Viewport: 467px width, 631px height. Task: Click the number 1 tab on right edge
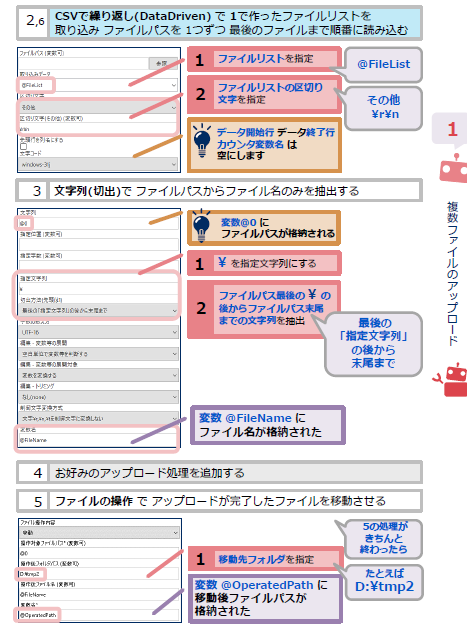[451, 129]
